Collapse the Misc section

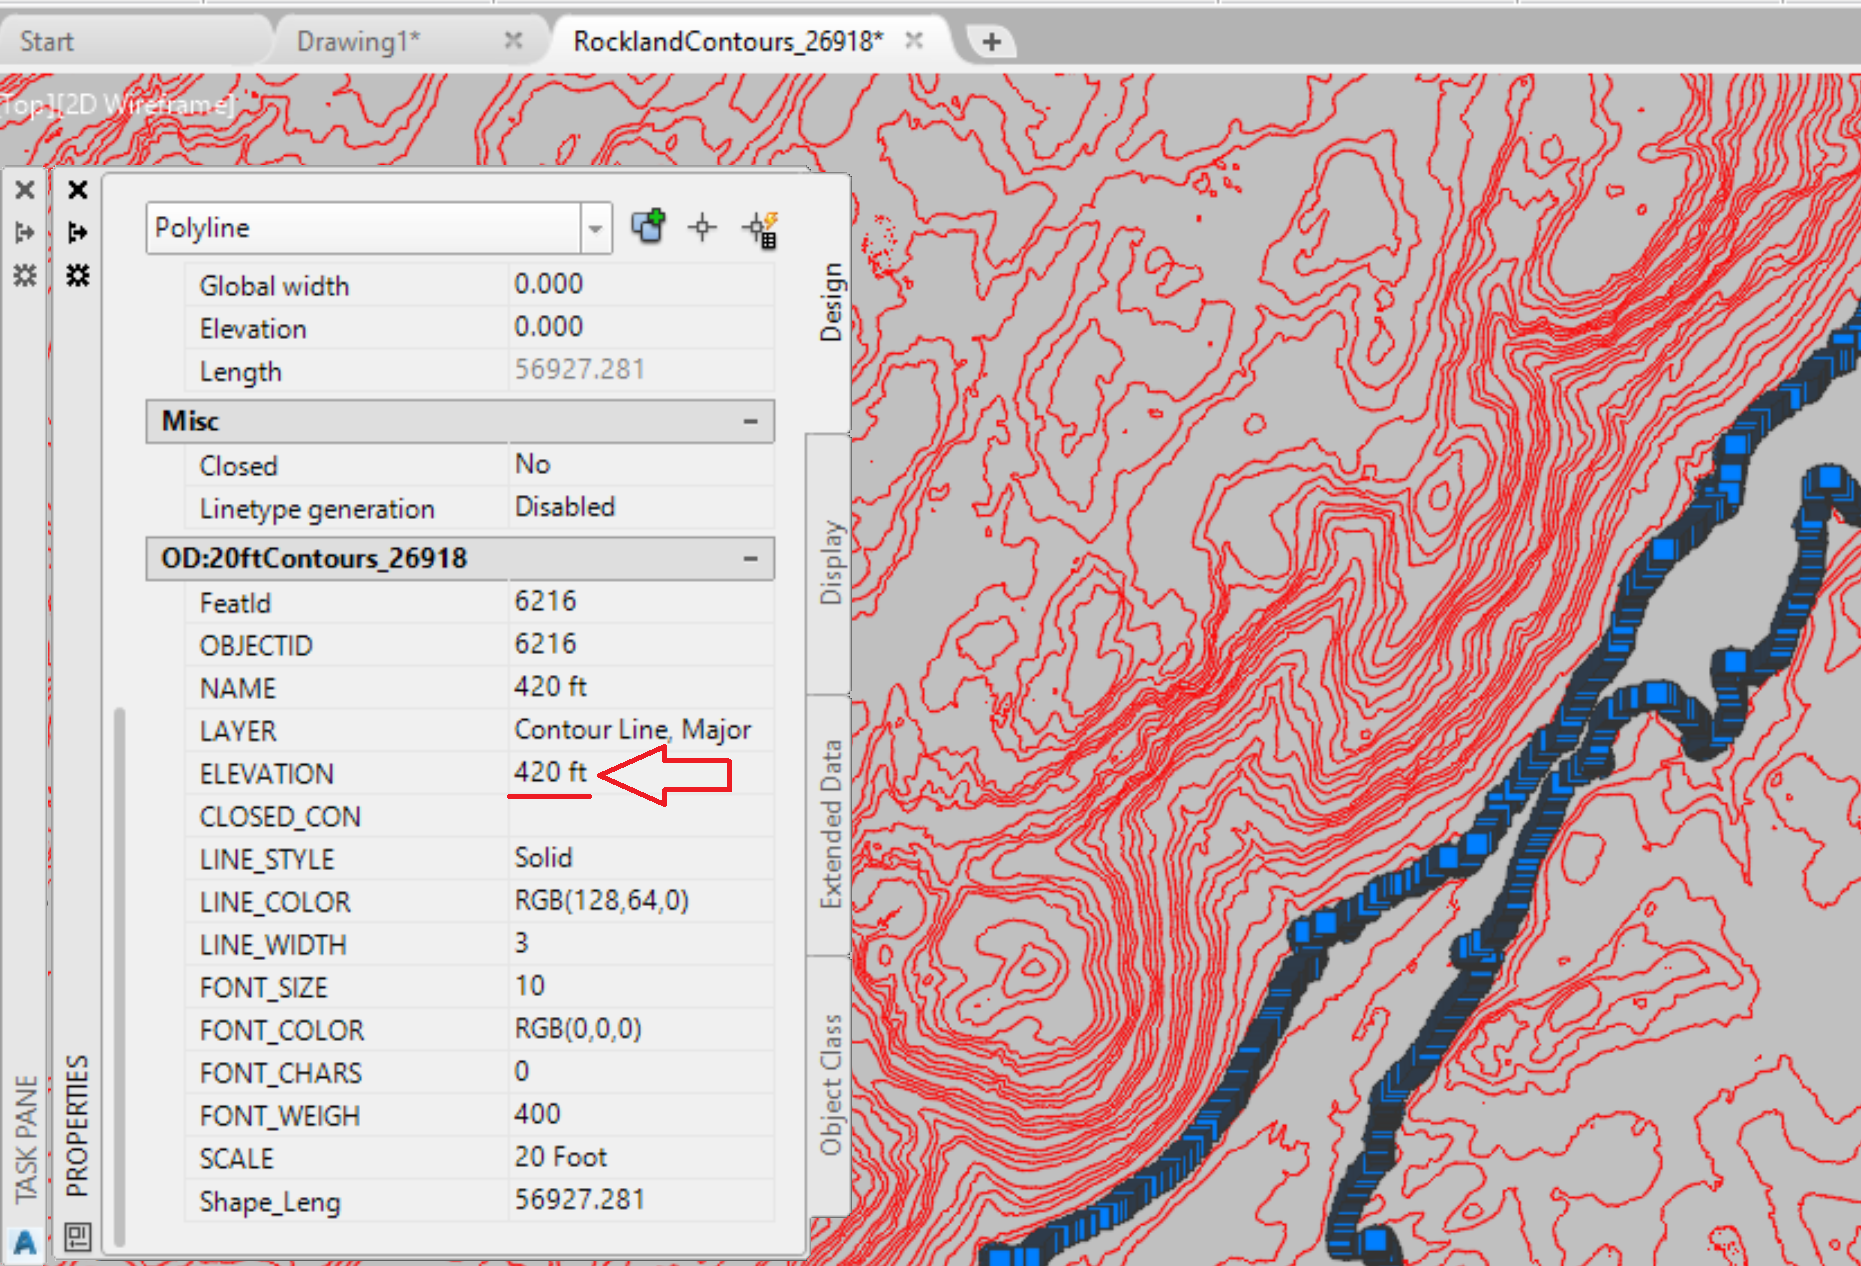750,422
